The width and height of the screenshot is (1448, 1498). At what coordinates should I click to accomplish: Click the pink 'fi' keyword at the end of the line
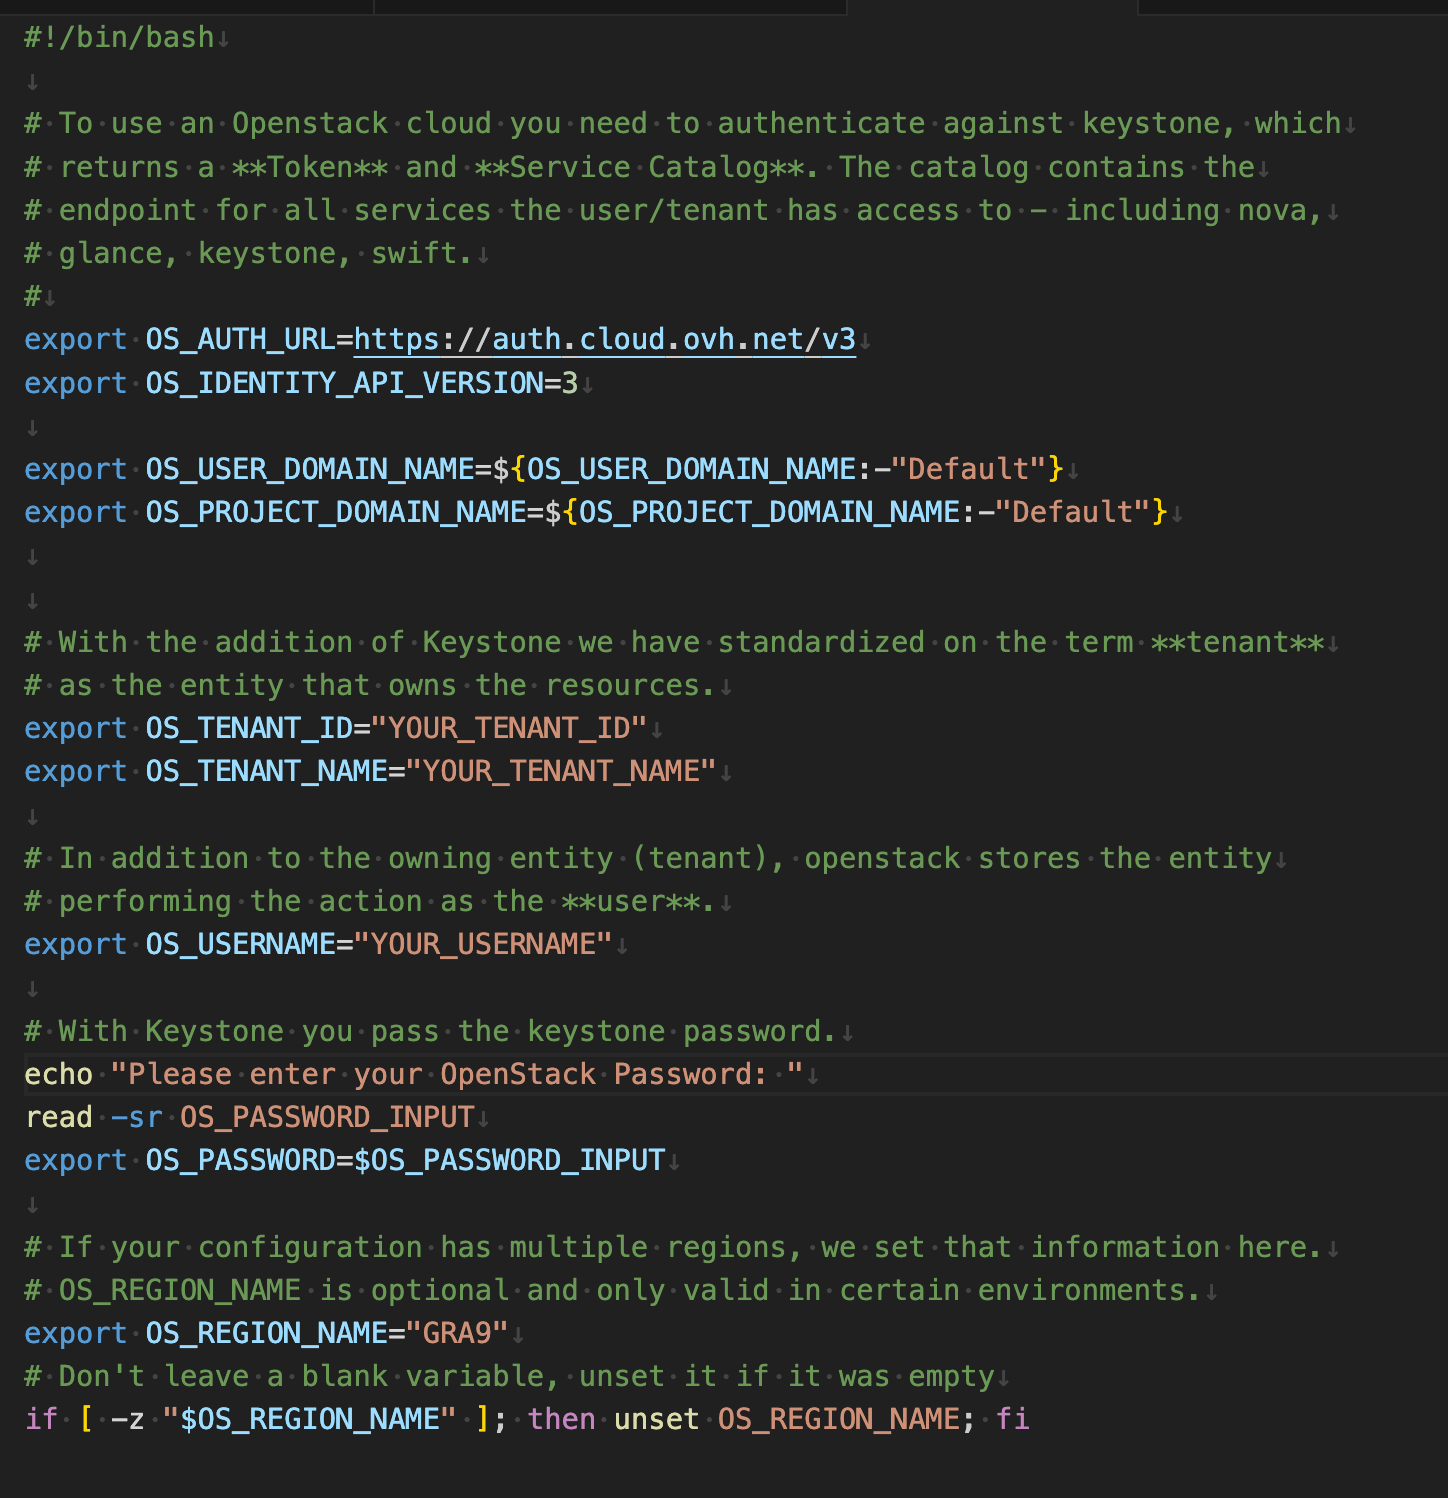[1012, 1419]
